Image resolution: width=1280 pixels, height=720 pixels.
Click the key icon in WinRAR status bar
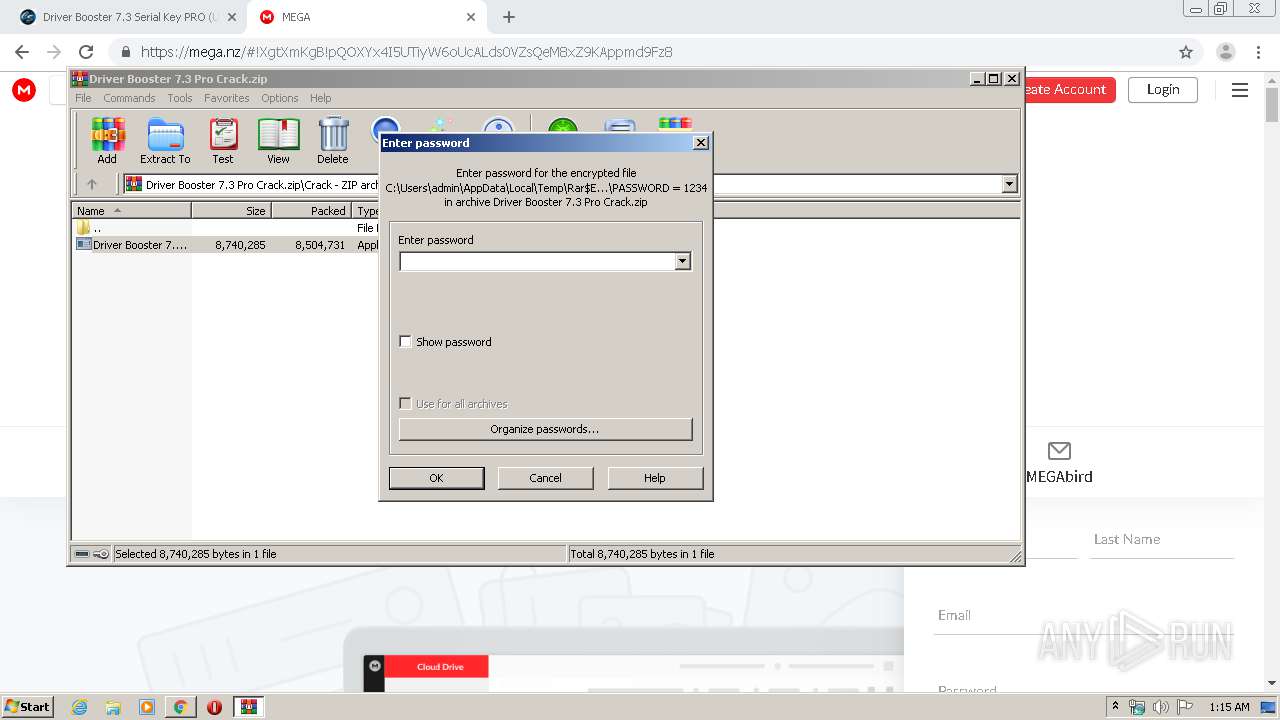100,554
